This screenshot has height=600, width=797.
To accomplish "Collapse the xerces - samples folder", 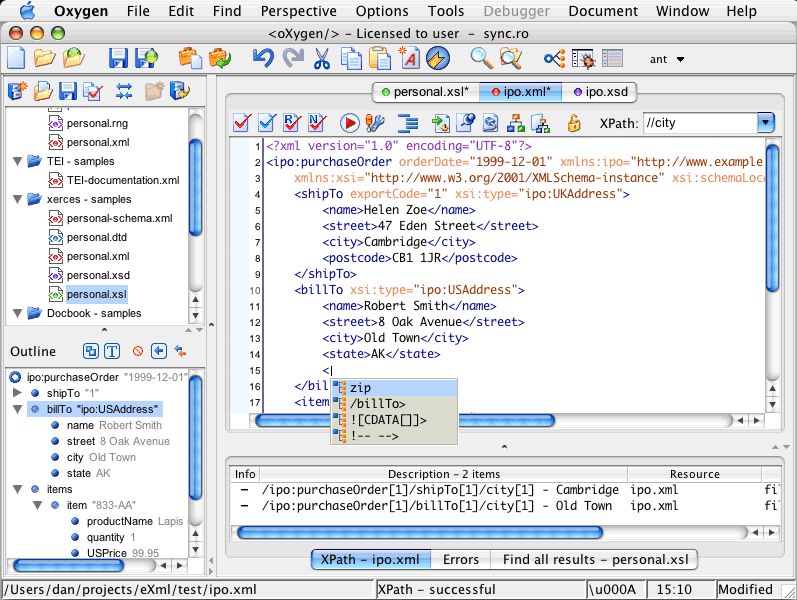I will [17, 199].
